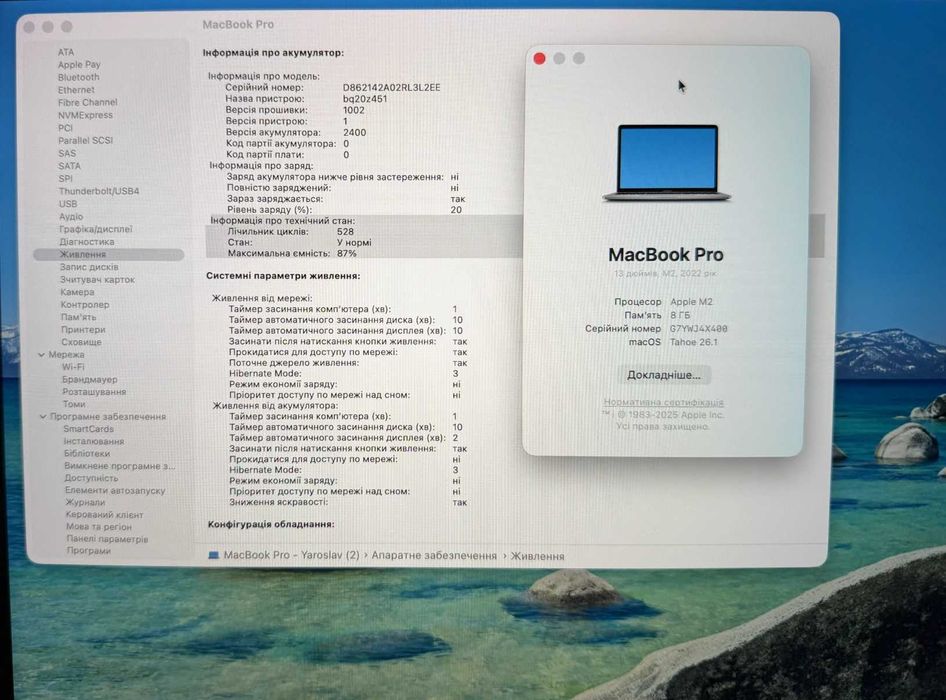Select Контролер in the sidebar

click(84, 305)
